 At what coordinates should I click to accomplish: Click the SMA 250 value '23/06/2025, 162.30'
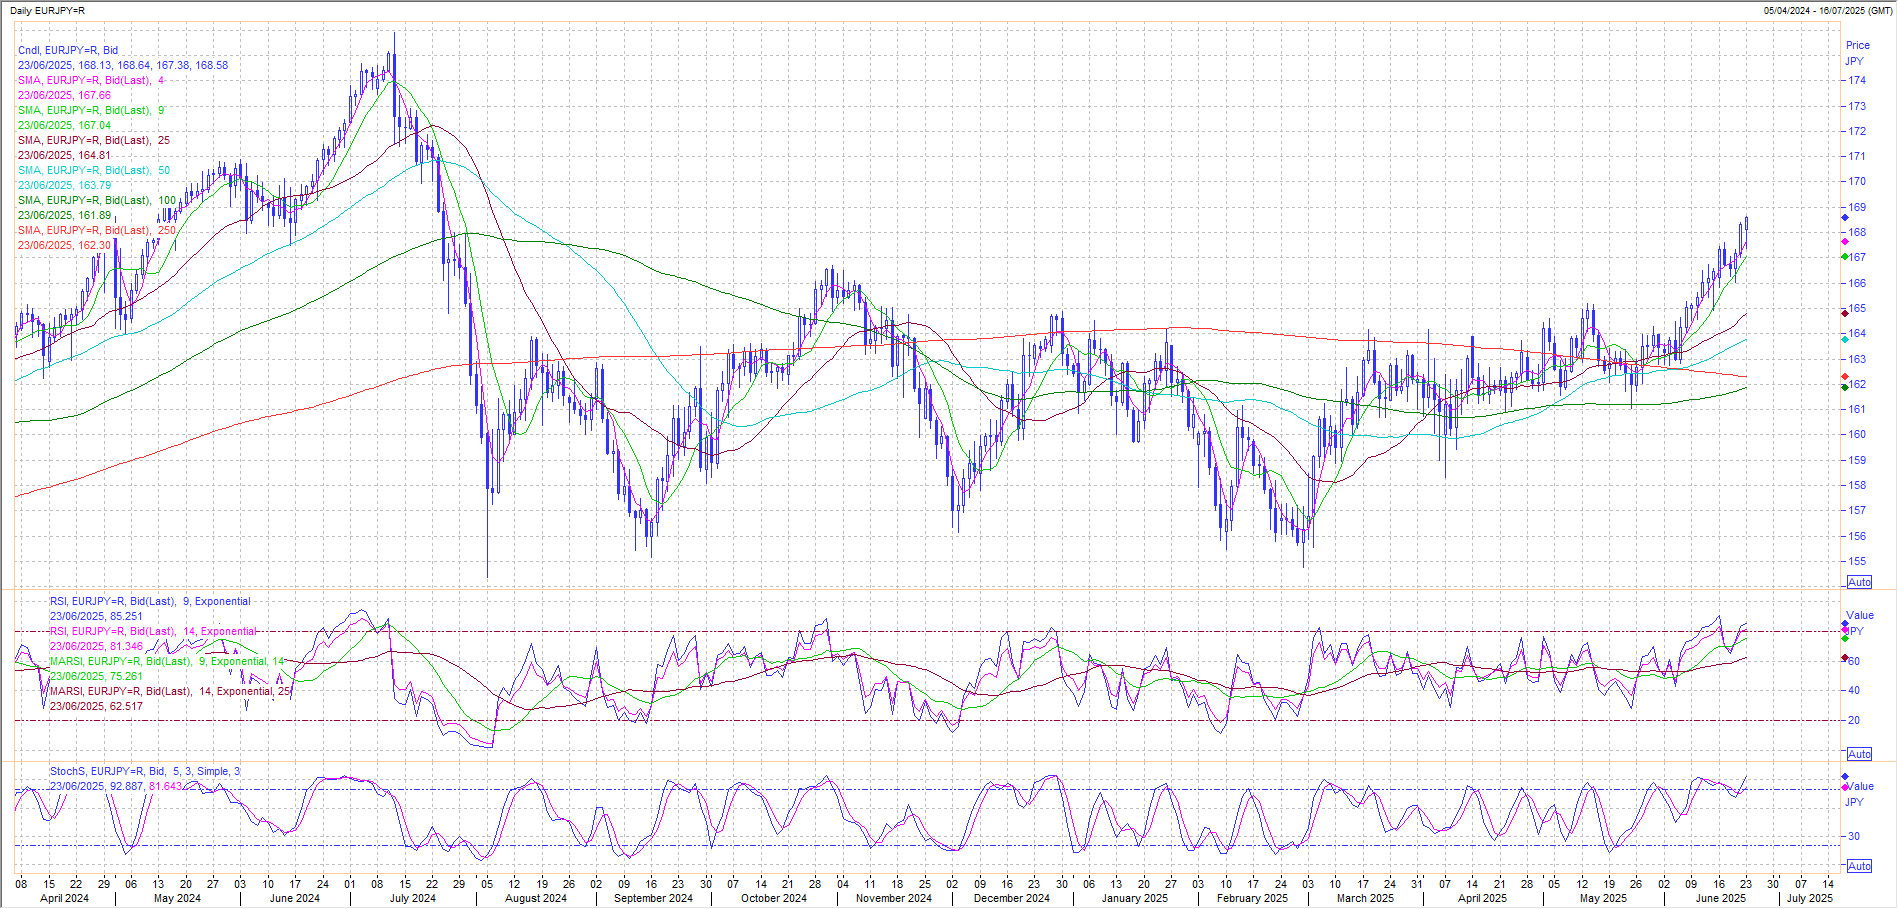(64, 245)
